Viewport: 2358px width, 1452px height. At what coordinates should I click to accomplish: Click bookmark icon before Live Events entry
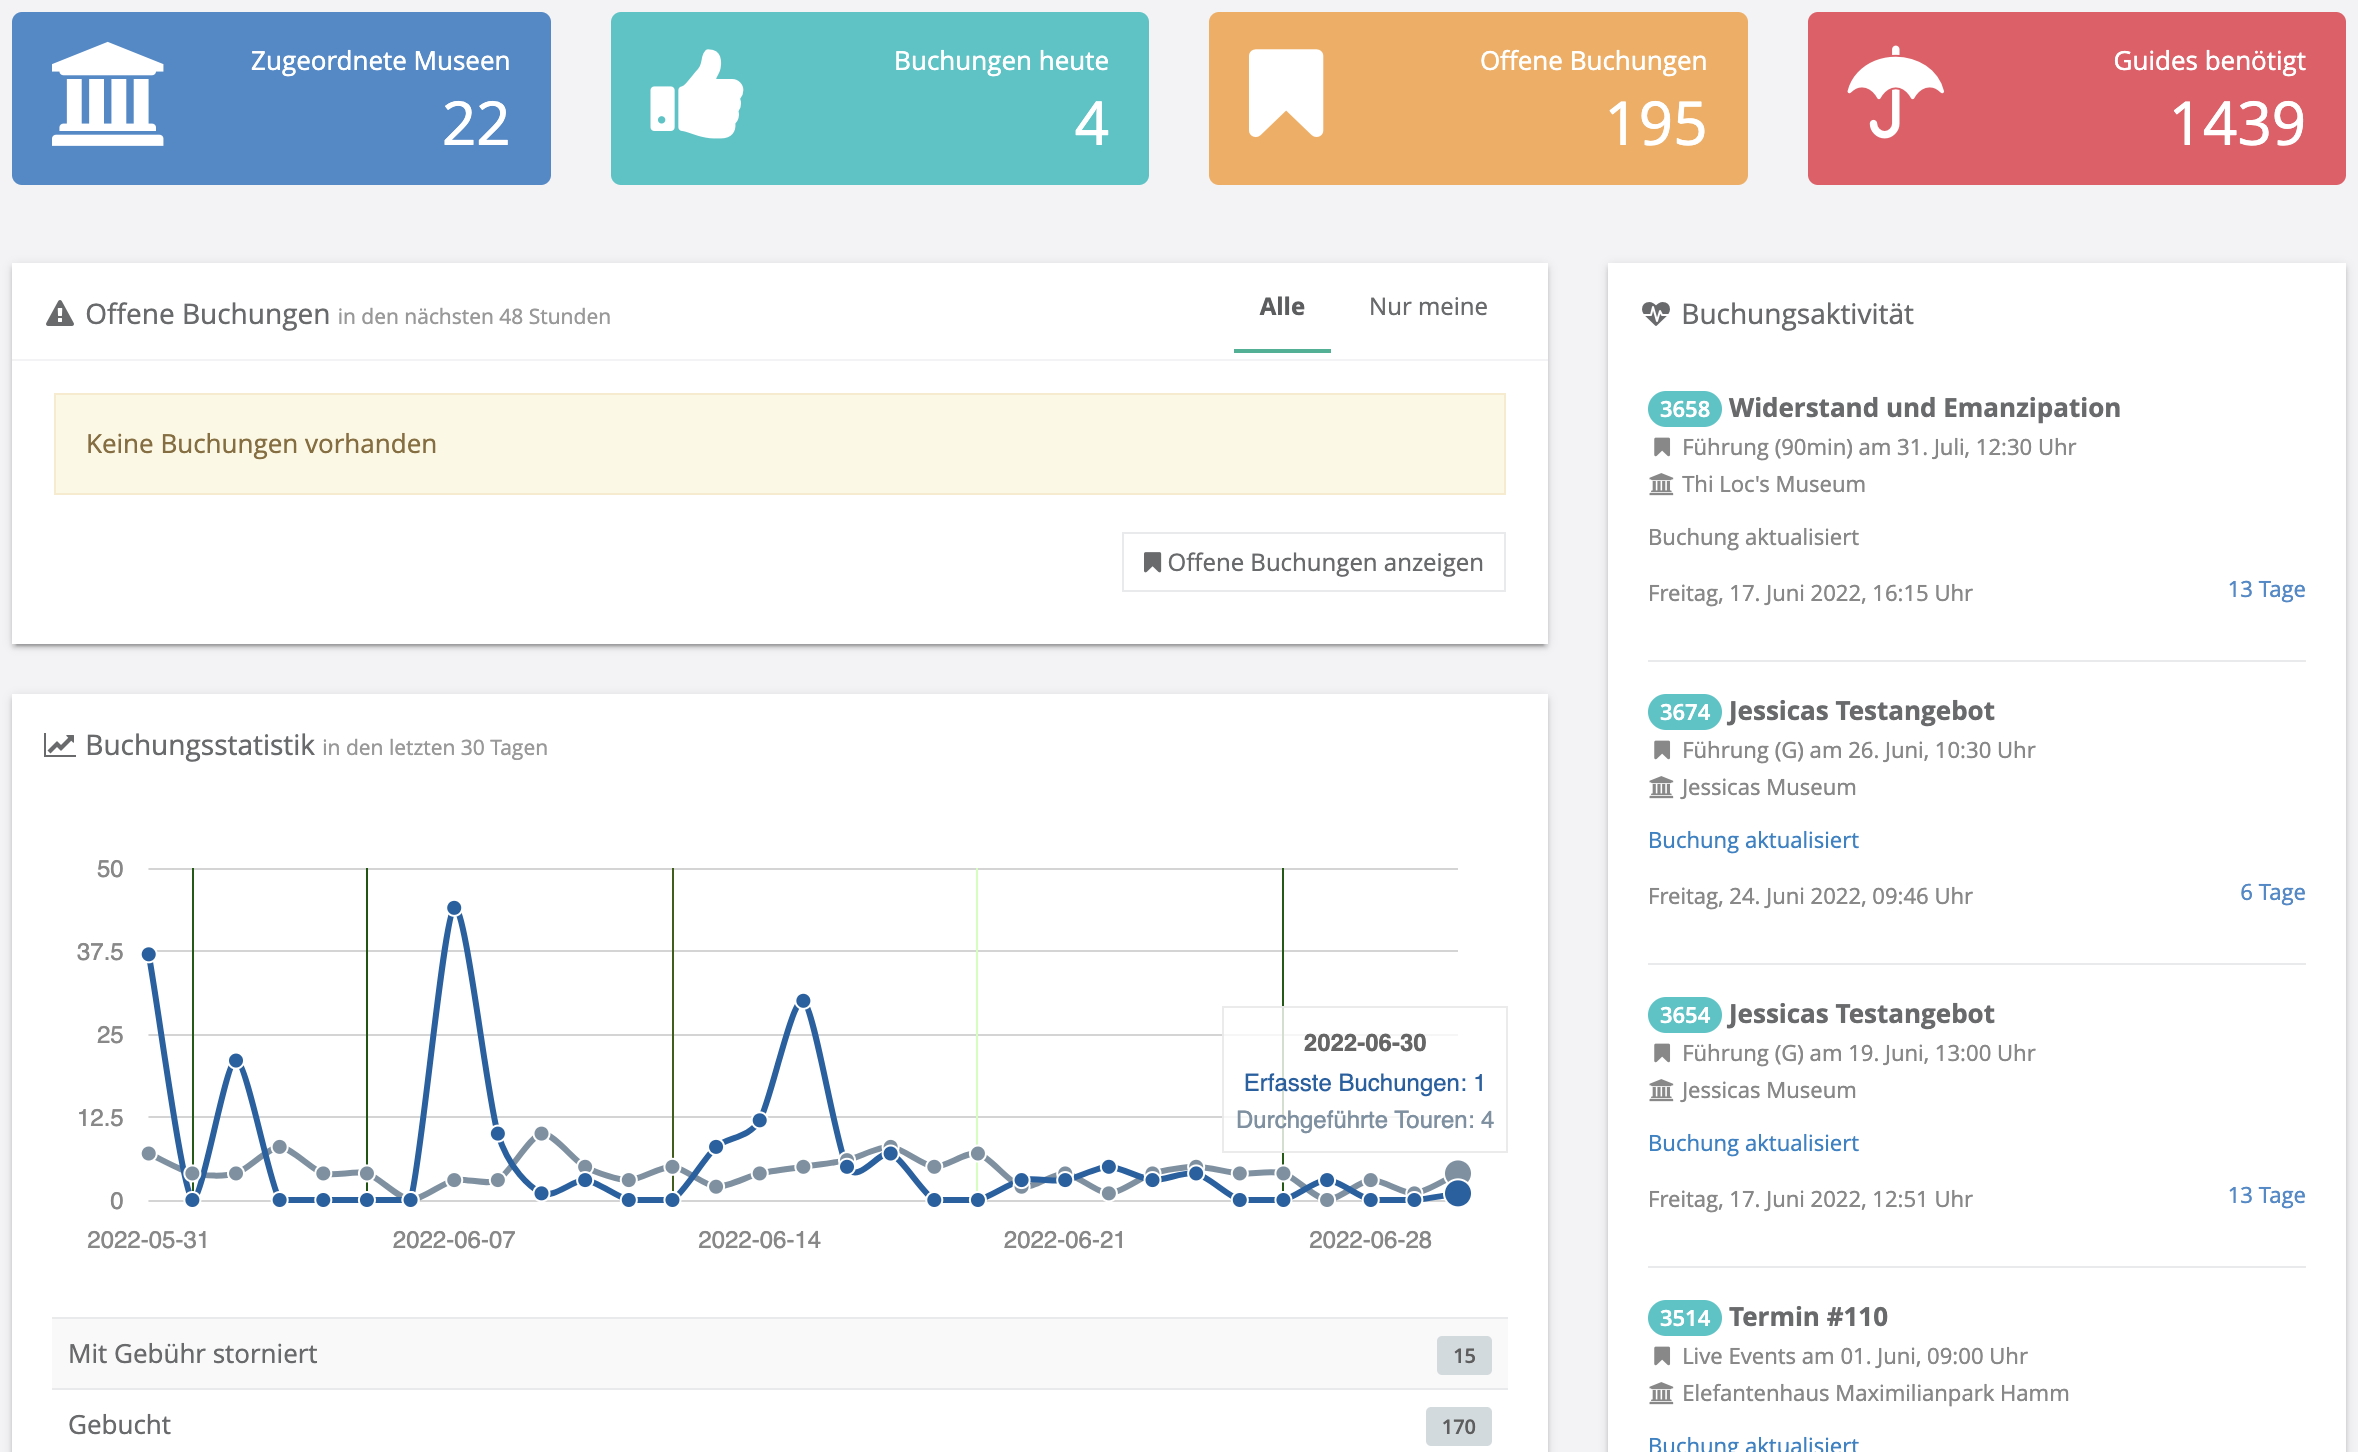(1661, 1356)
